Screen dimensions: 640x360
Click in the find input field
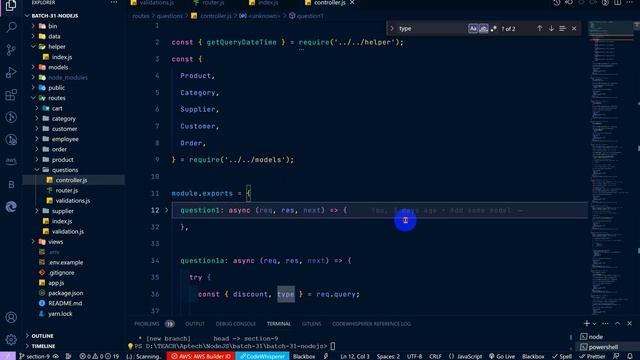pyautogui.click(x=432, y=29)
